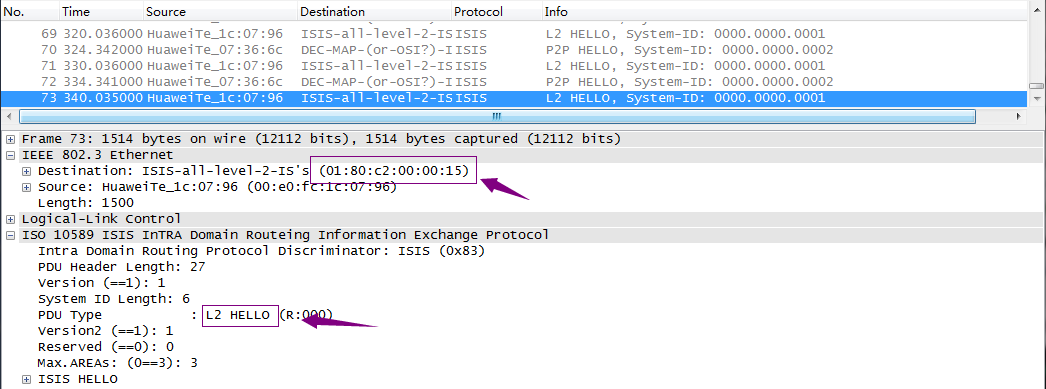Screen dimensions: 1046x389
Task: Select the PDU Header Length: 27 line
Action: coord(121,268)
